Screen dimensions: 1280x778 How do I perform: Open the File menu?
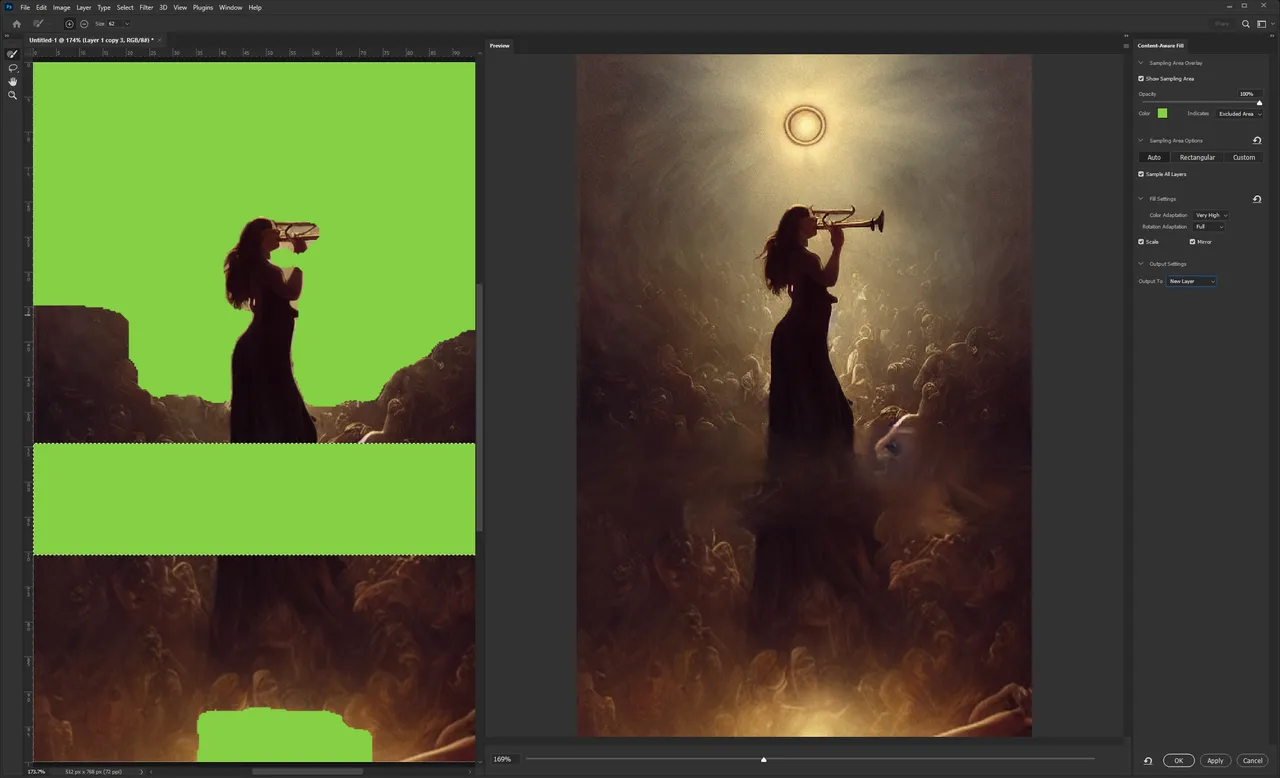(25, 7)
